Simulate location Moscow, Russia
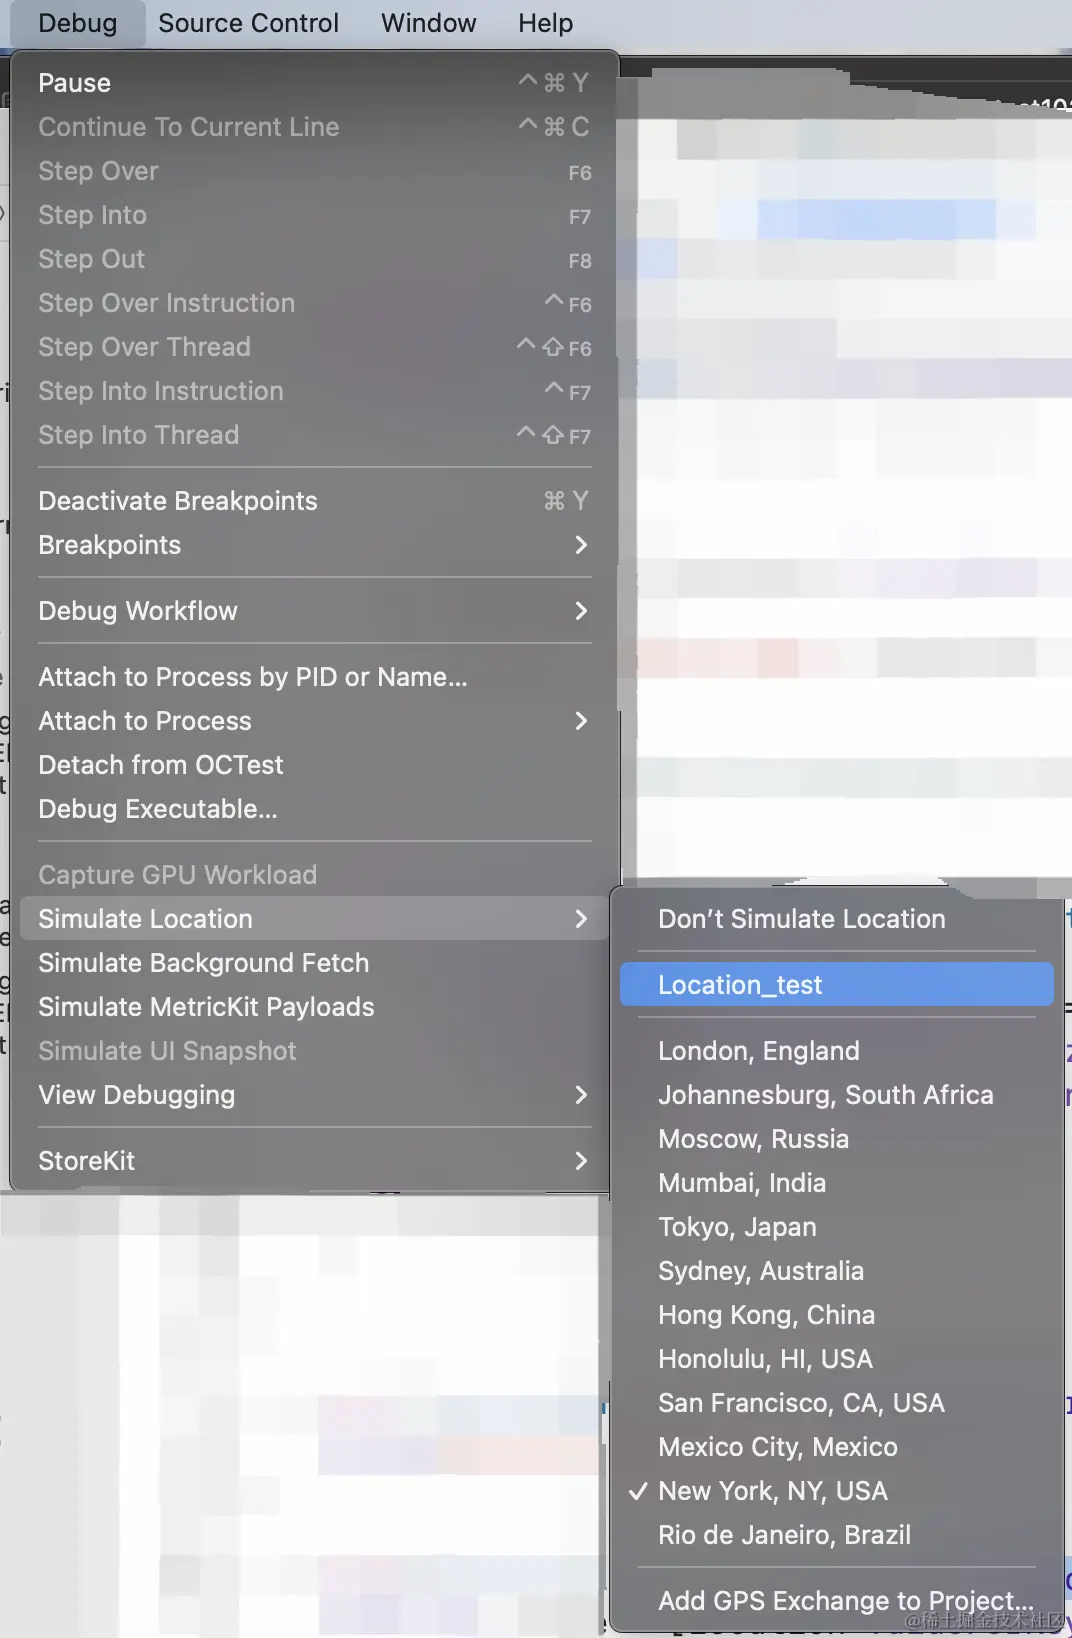This screenshot has width=1072, height=1638. click(837, 1139)
